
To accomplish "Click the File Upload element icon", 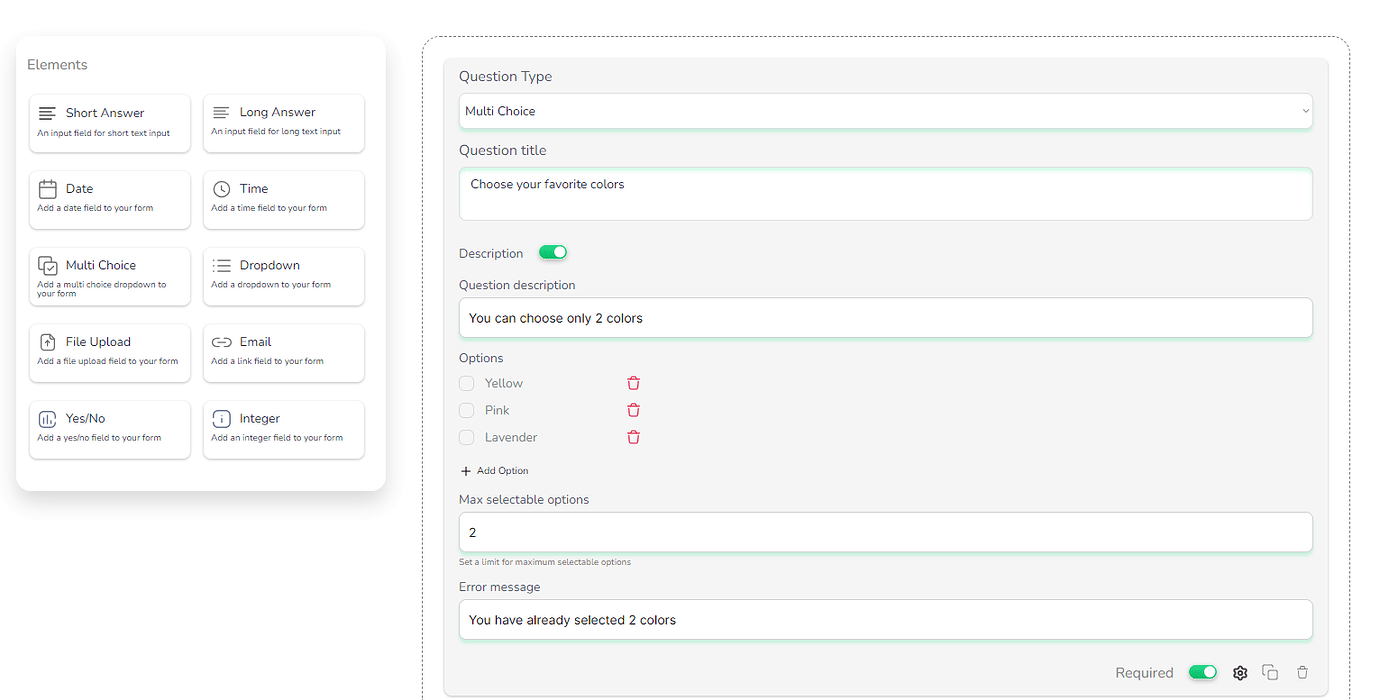I will click(47, 342).
